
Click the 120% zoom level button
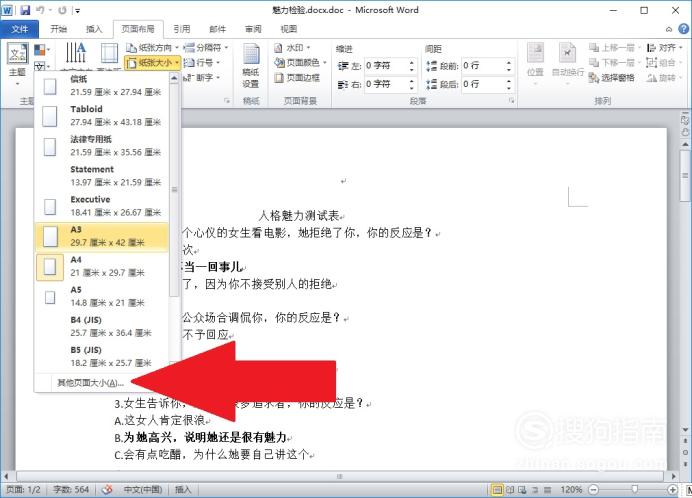point(572,489)
